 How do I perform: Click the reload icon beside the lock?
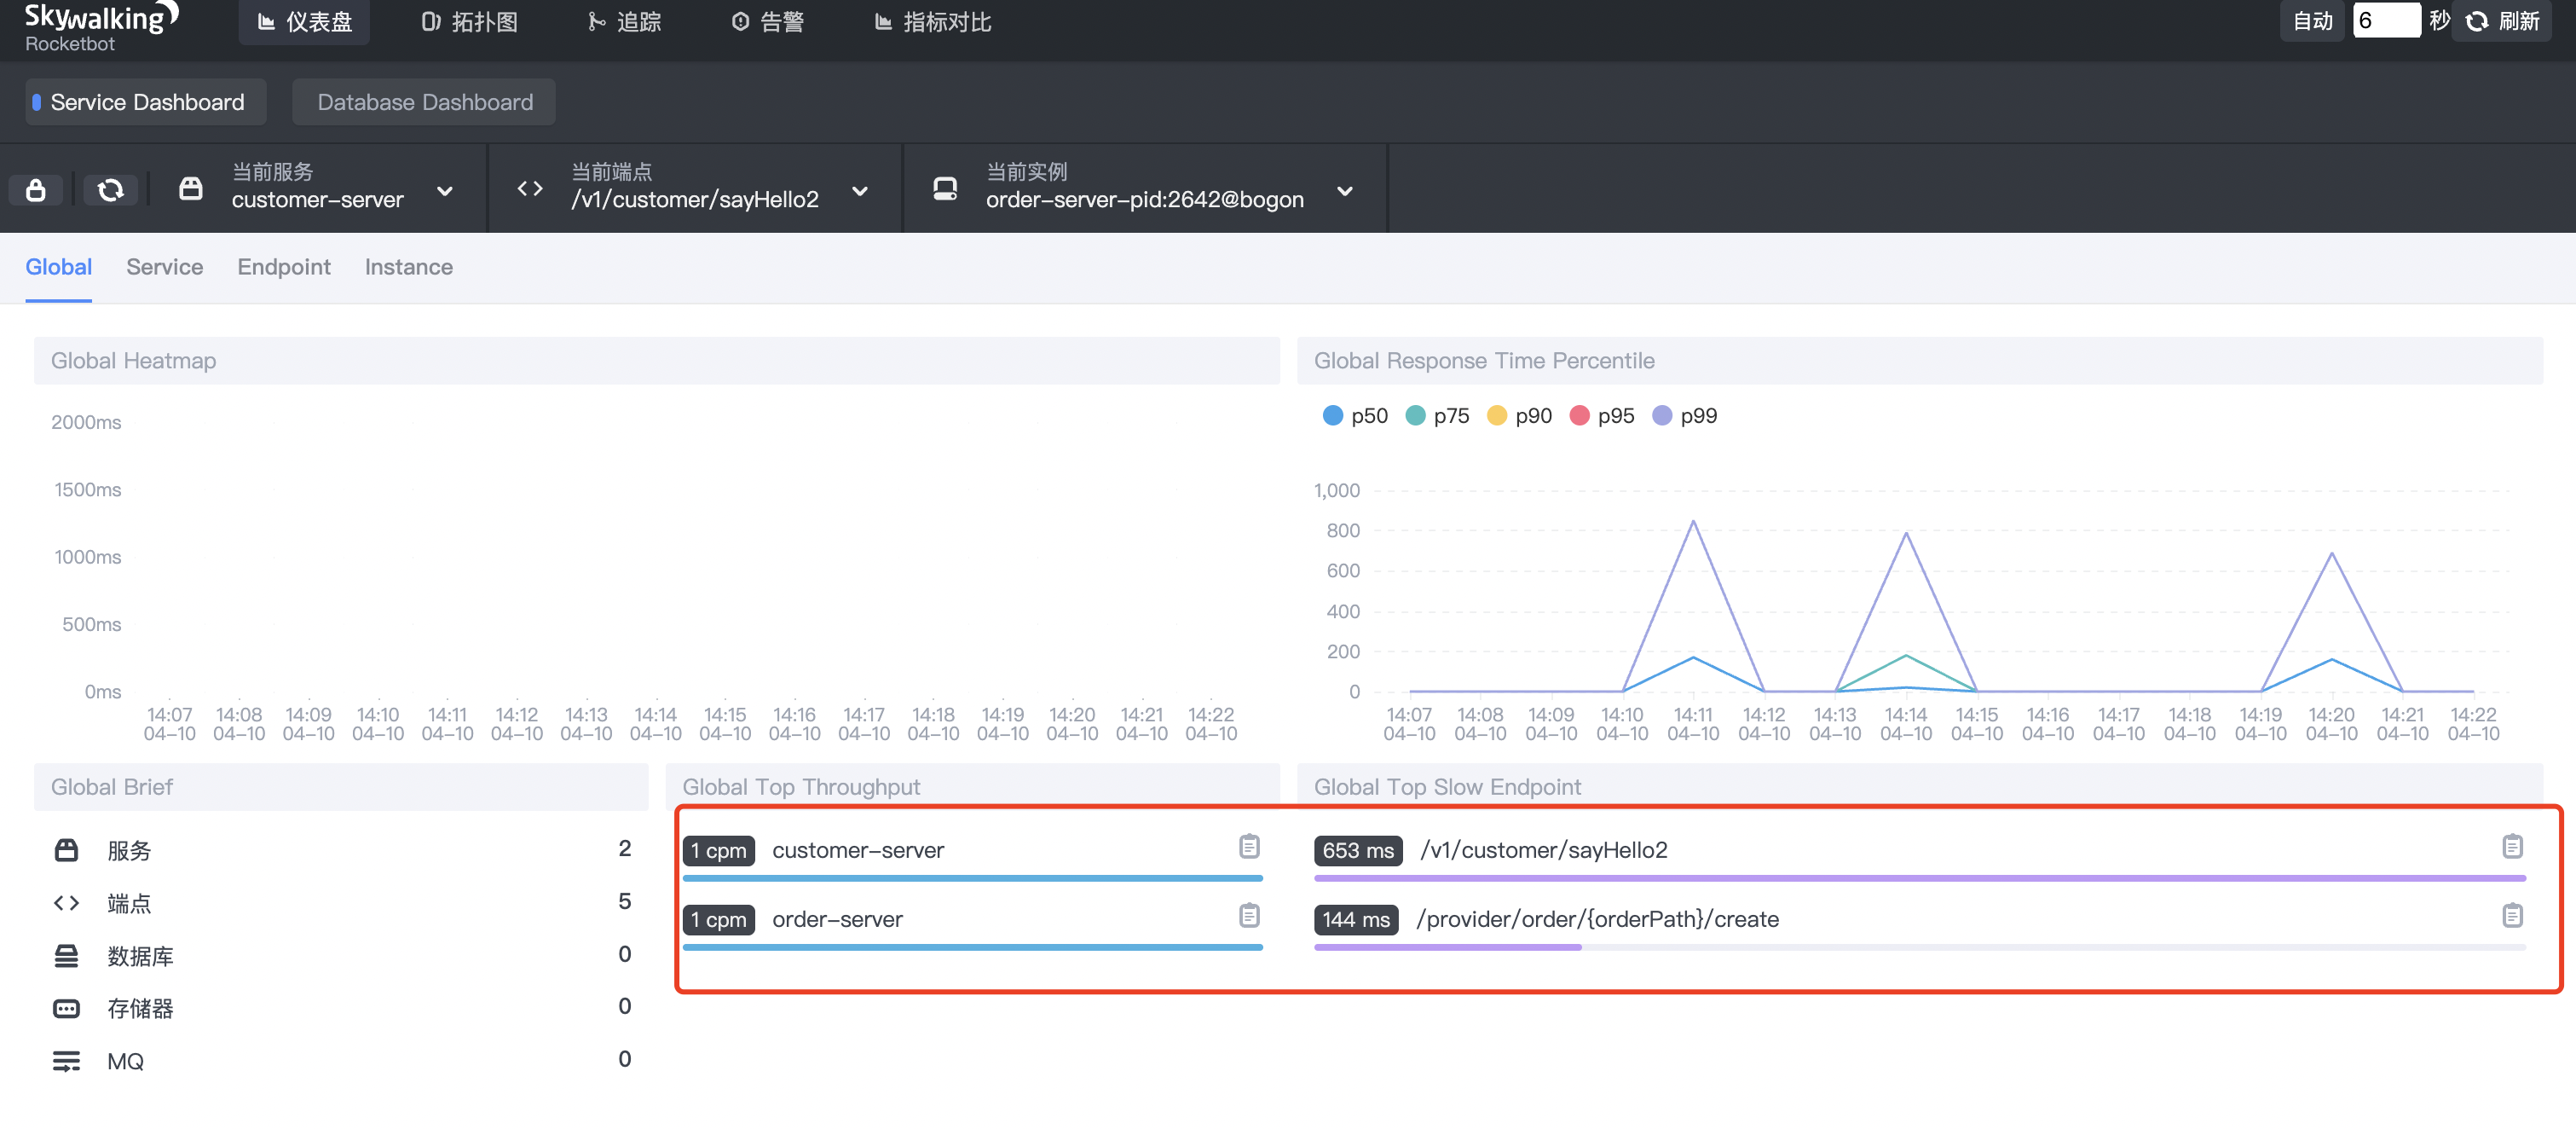pos(110,190)
